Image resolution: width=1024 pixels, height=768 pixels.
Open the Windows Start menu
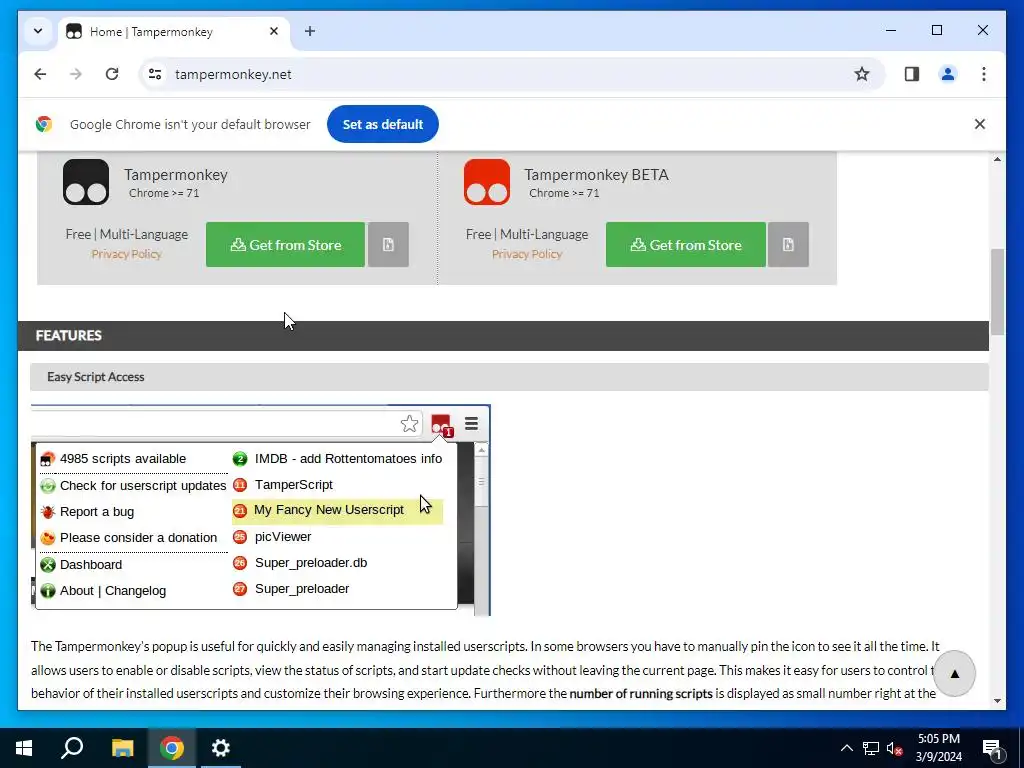tap(24, 748)
